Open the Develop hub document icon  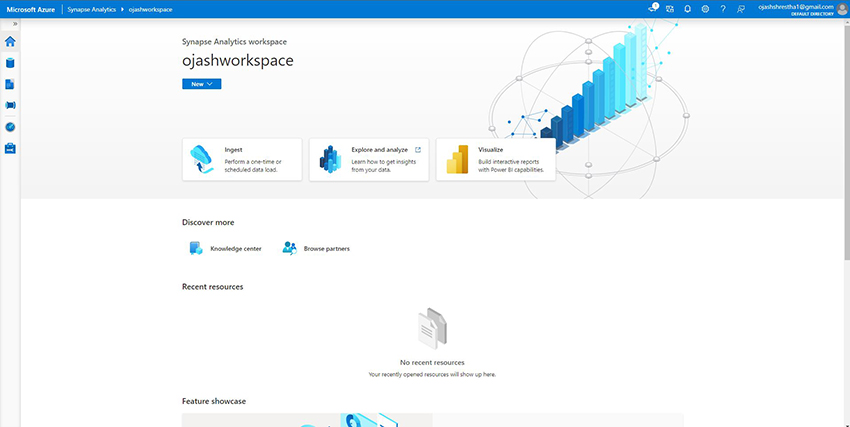click(10, 84)
